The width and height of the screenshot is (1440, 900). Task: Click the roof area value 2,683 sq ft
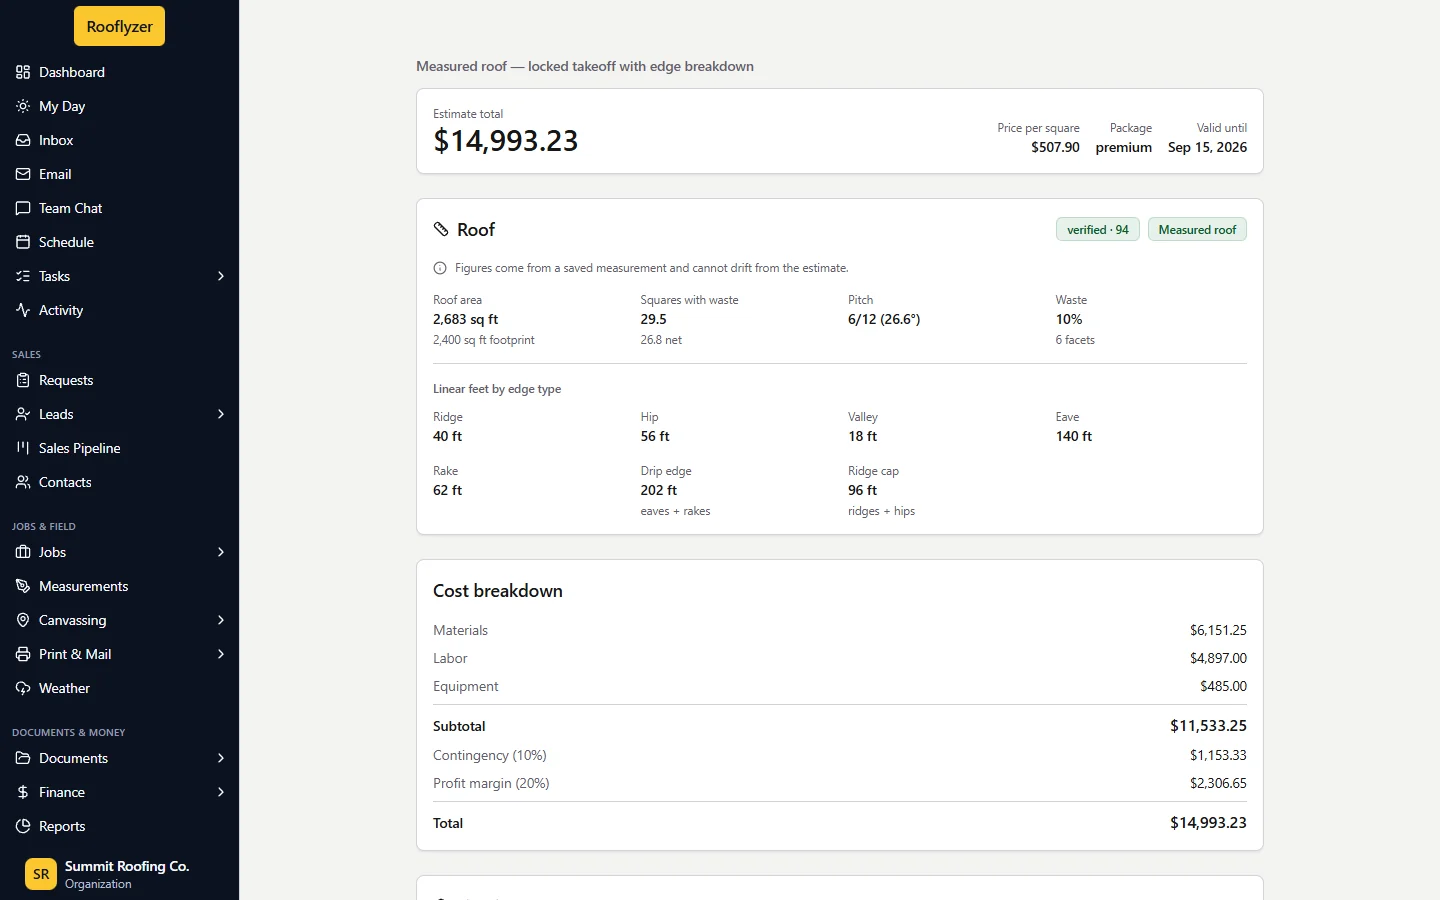pos(465,319)
